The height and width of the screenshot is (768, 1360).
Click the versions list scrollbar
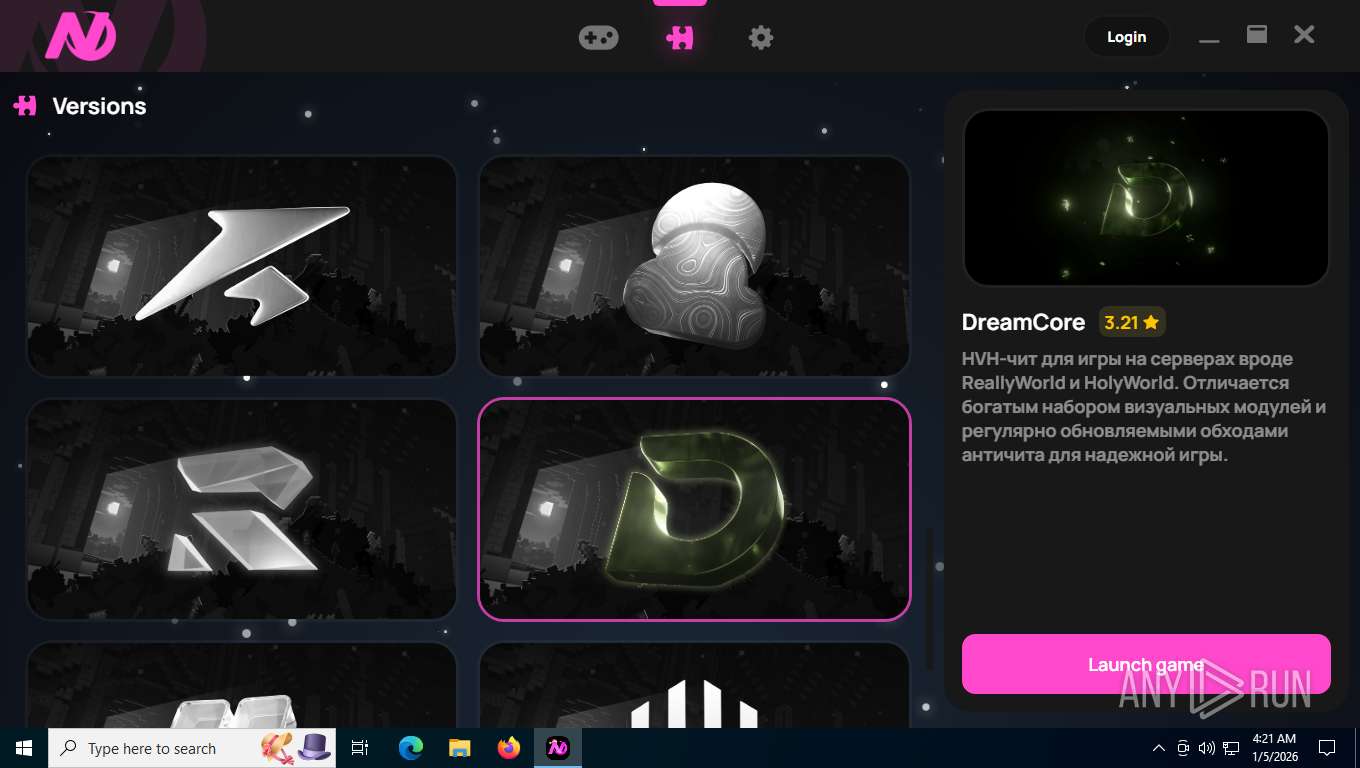point(930,598)
